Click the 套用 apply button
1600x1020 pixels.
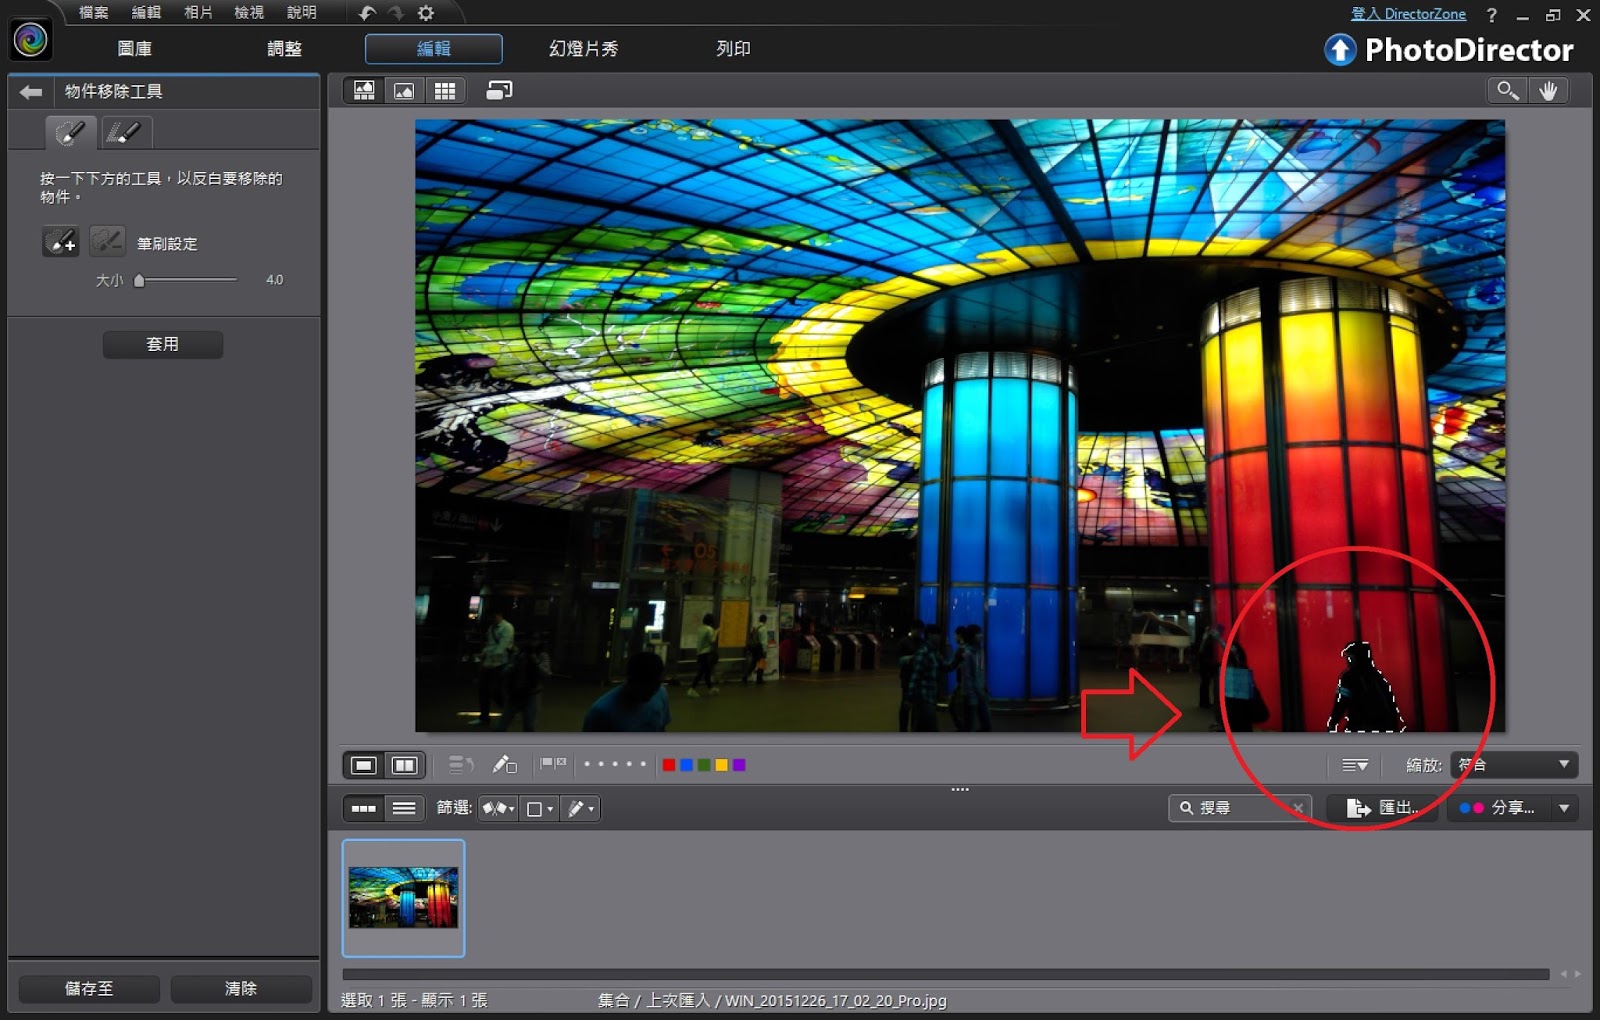pyautogui.click(x=162, y=344)
